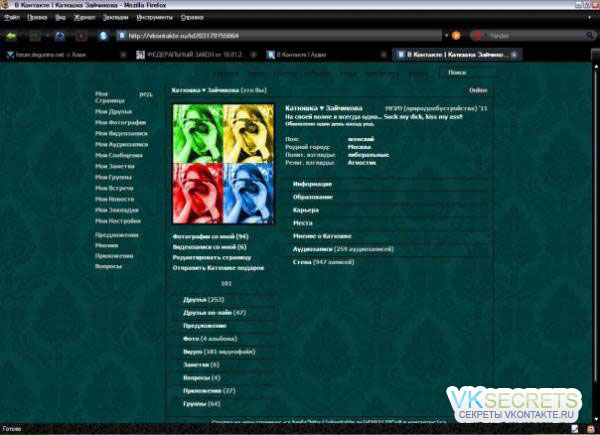Screen dimensions: 600x435
Task: Click the red Stop loading icon
Action: tap(81, 36)
